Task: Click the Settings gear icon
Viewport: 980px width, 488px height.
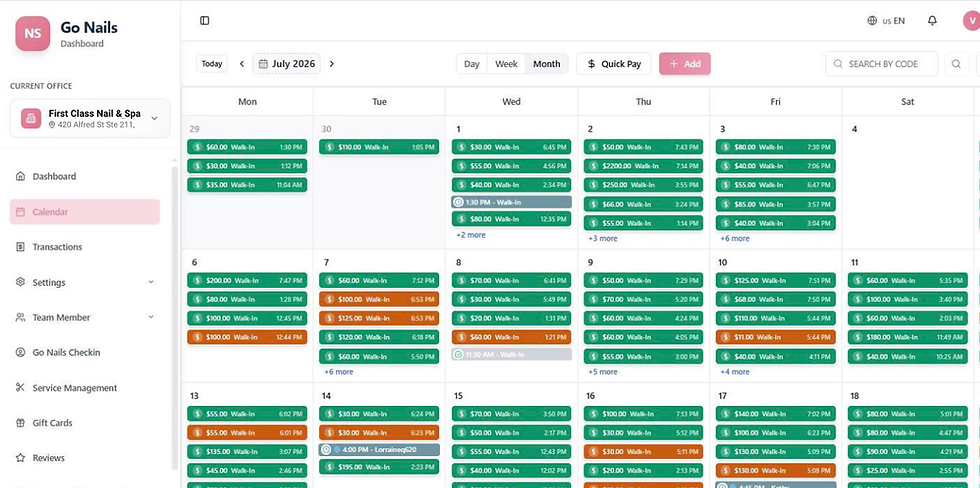Action: pos(21,282)
